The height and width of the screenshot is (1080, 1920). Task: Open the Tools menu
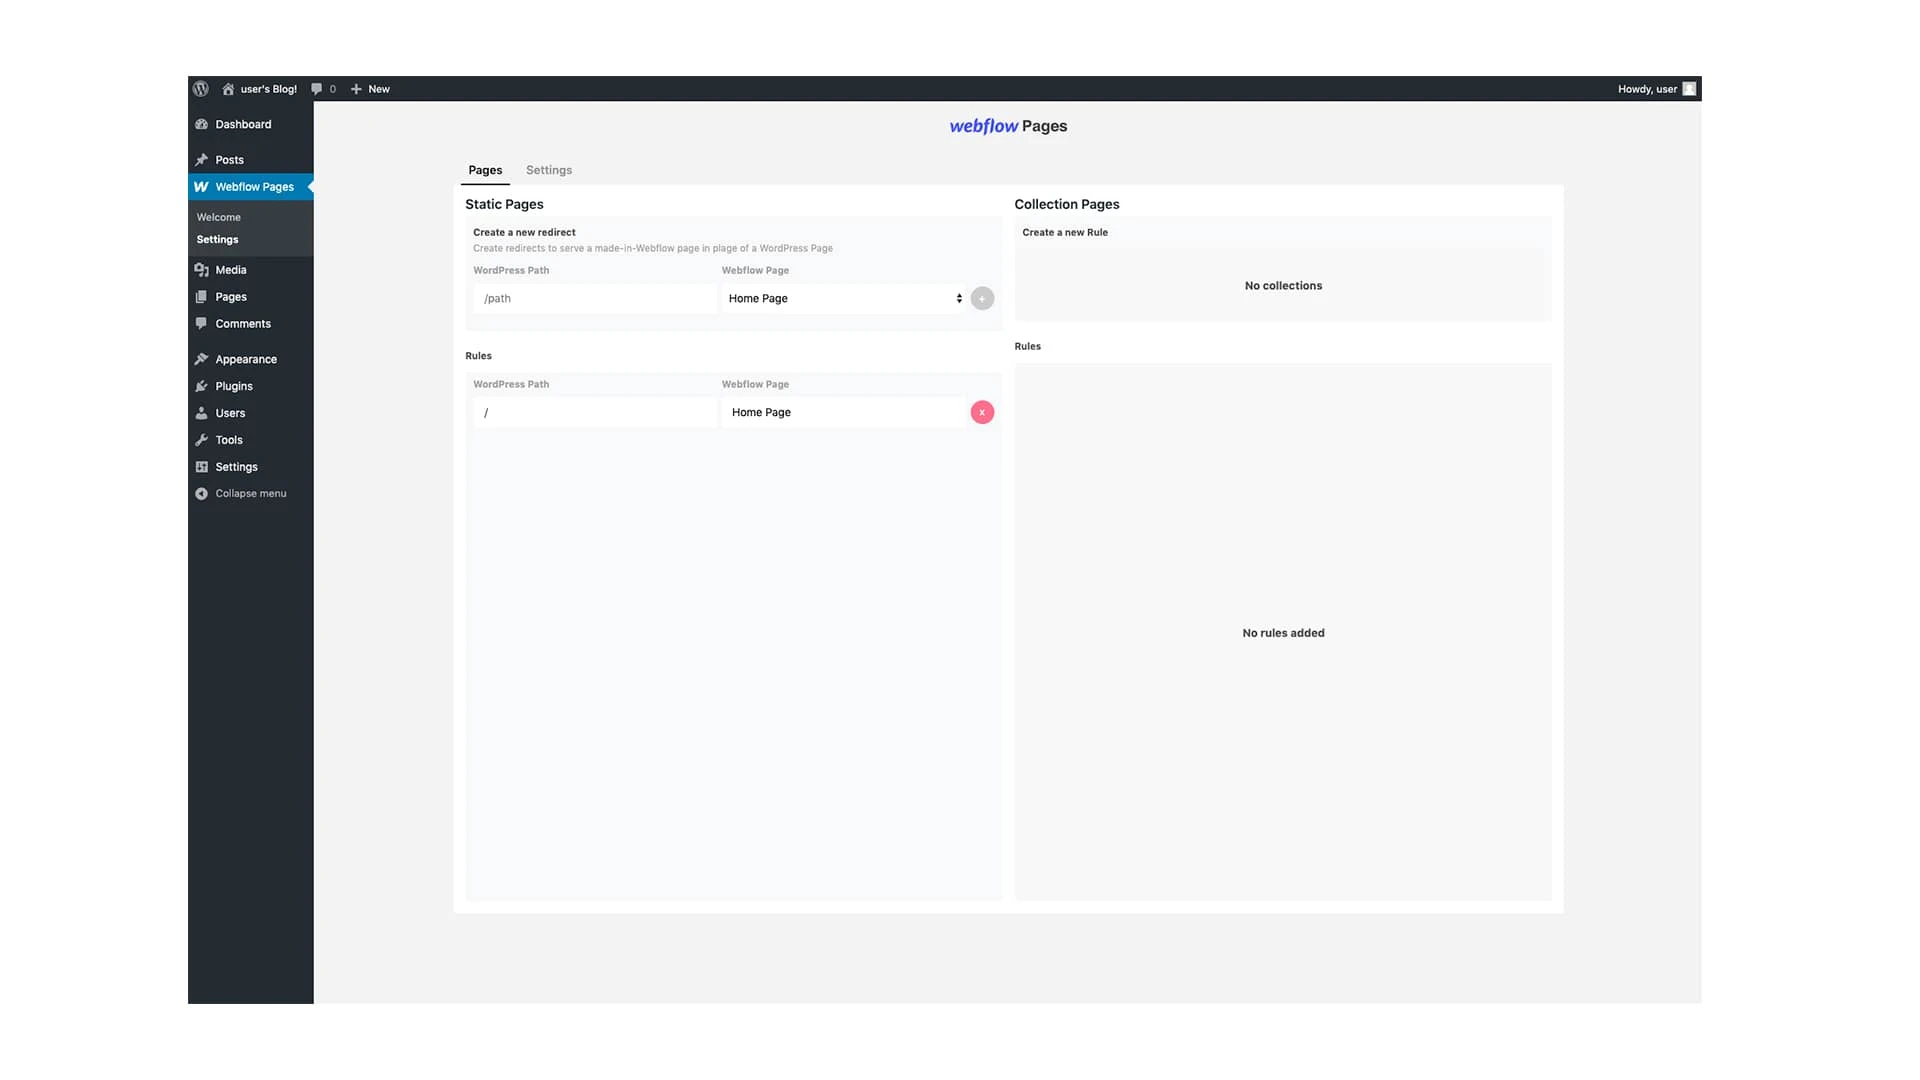tap(250, 440)
